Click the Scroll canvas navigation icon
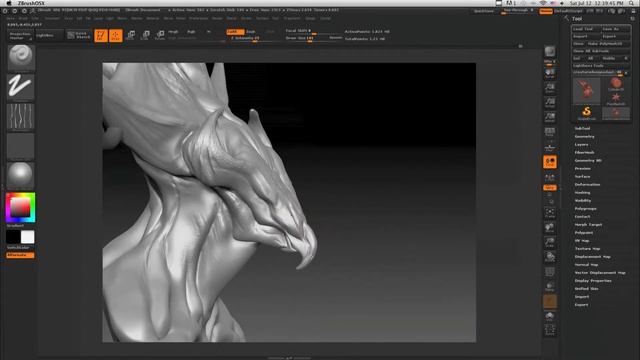The height and width of the screenshot is (360, 640). (550, 73)
